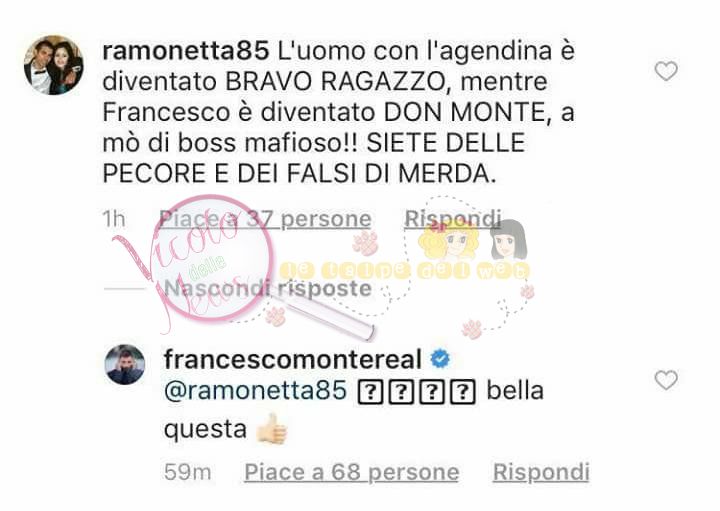Click the blue verified badge

tap(440, 359)
